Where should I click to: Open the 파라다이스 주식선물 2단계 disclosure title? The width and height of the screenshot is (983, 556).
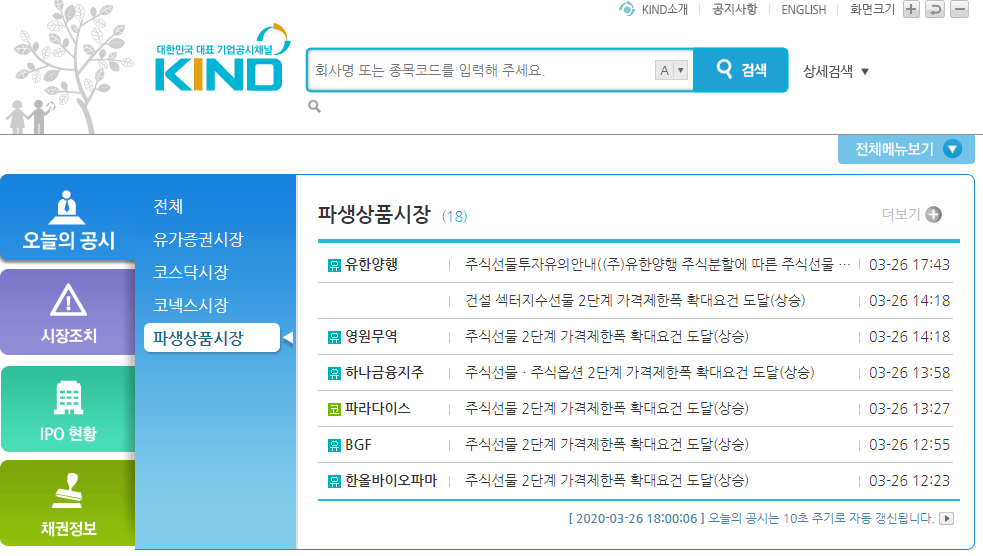[607, 409]
